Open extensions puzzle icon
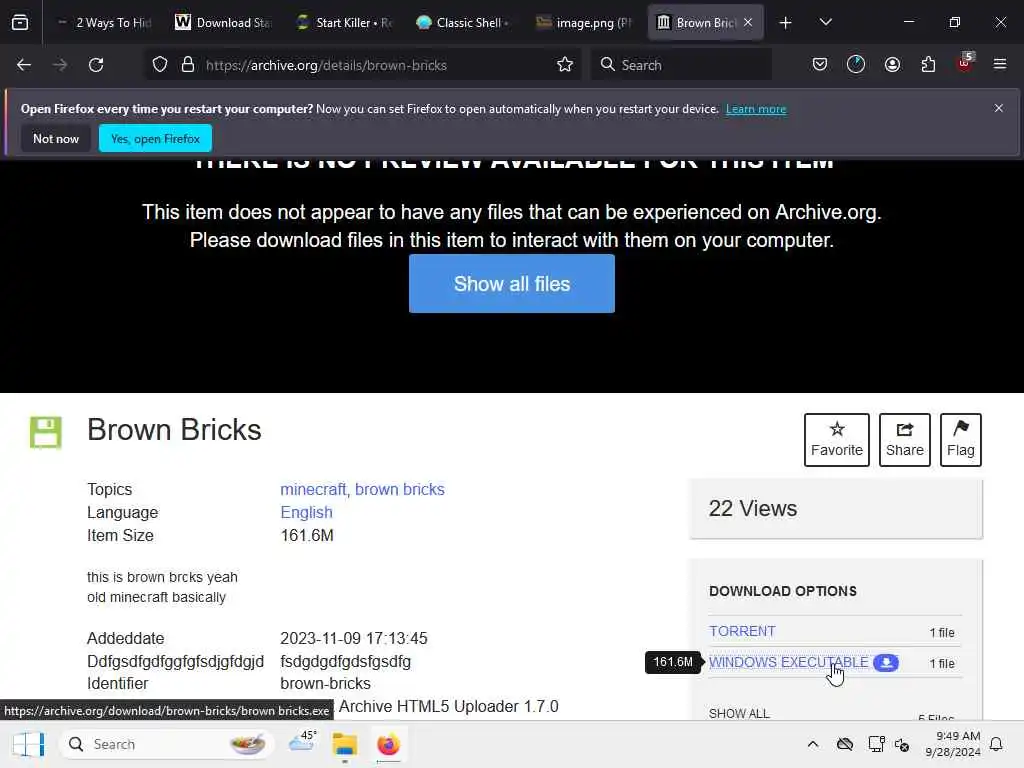Viewport: 1024px width, 768px height. pos(928,65)
